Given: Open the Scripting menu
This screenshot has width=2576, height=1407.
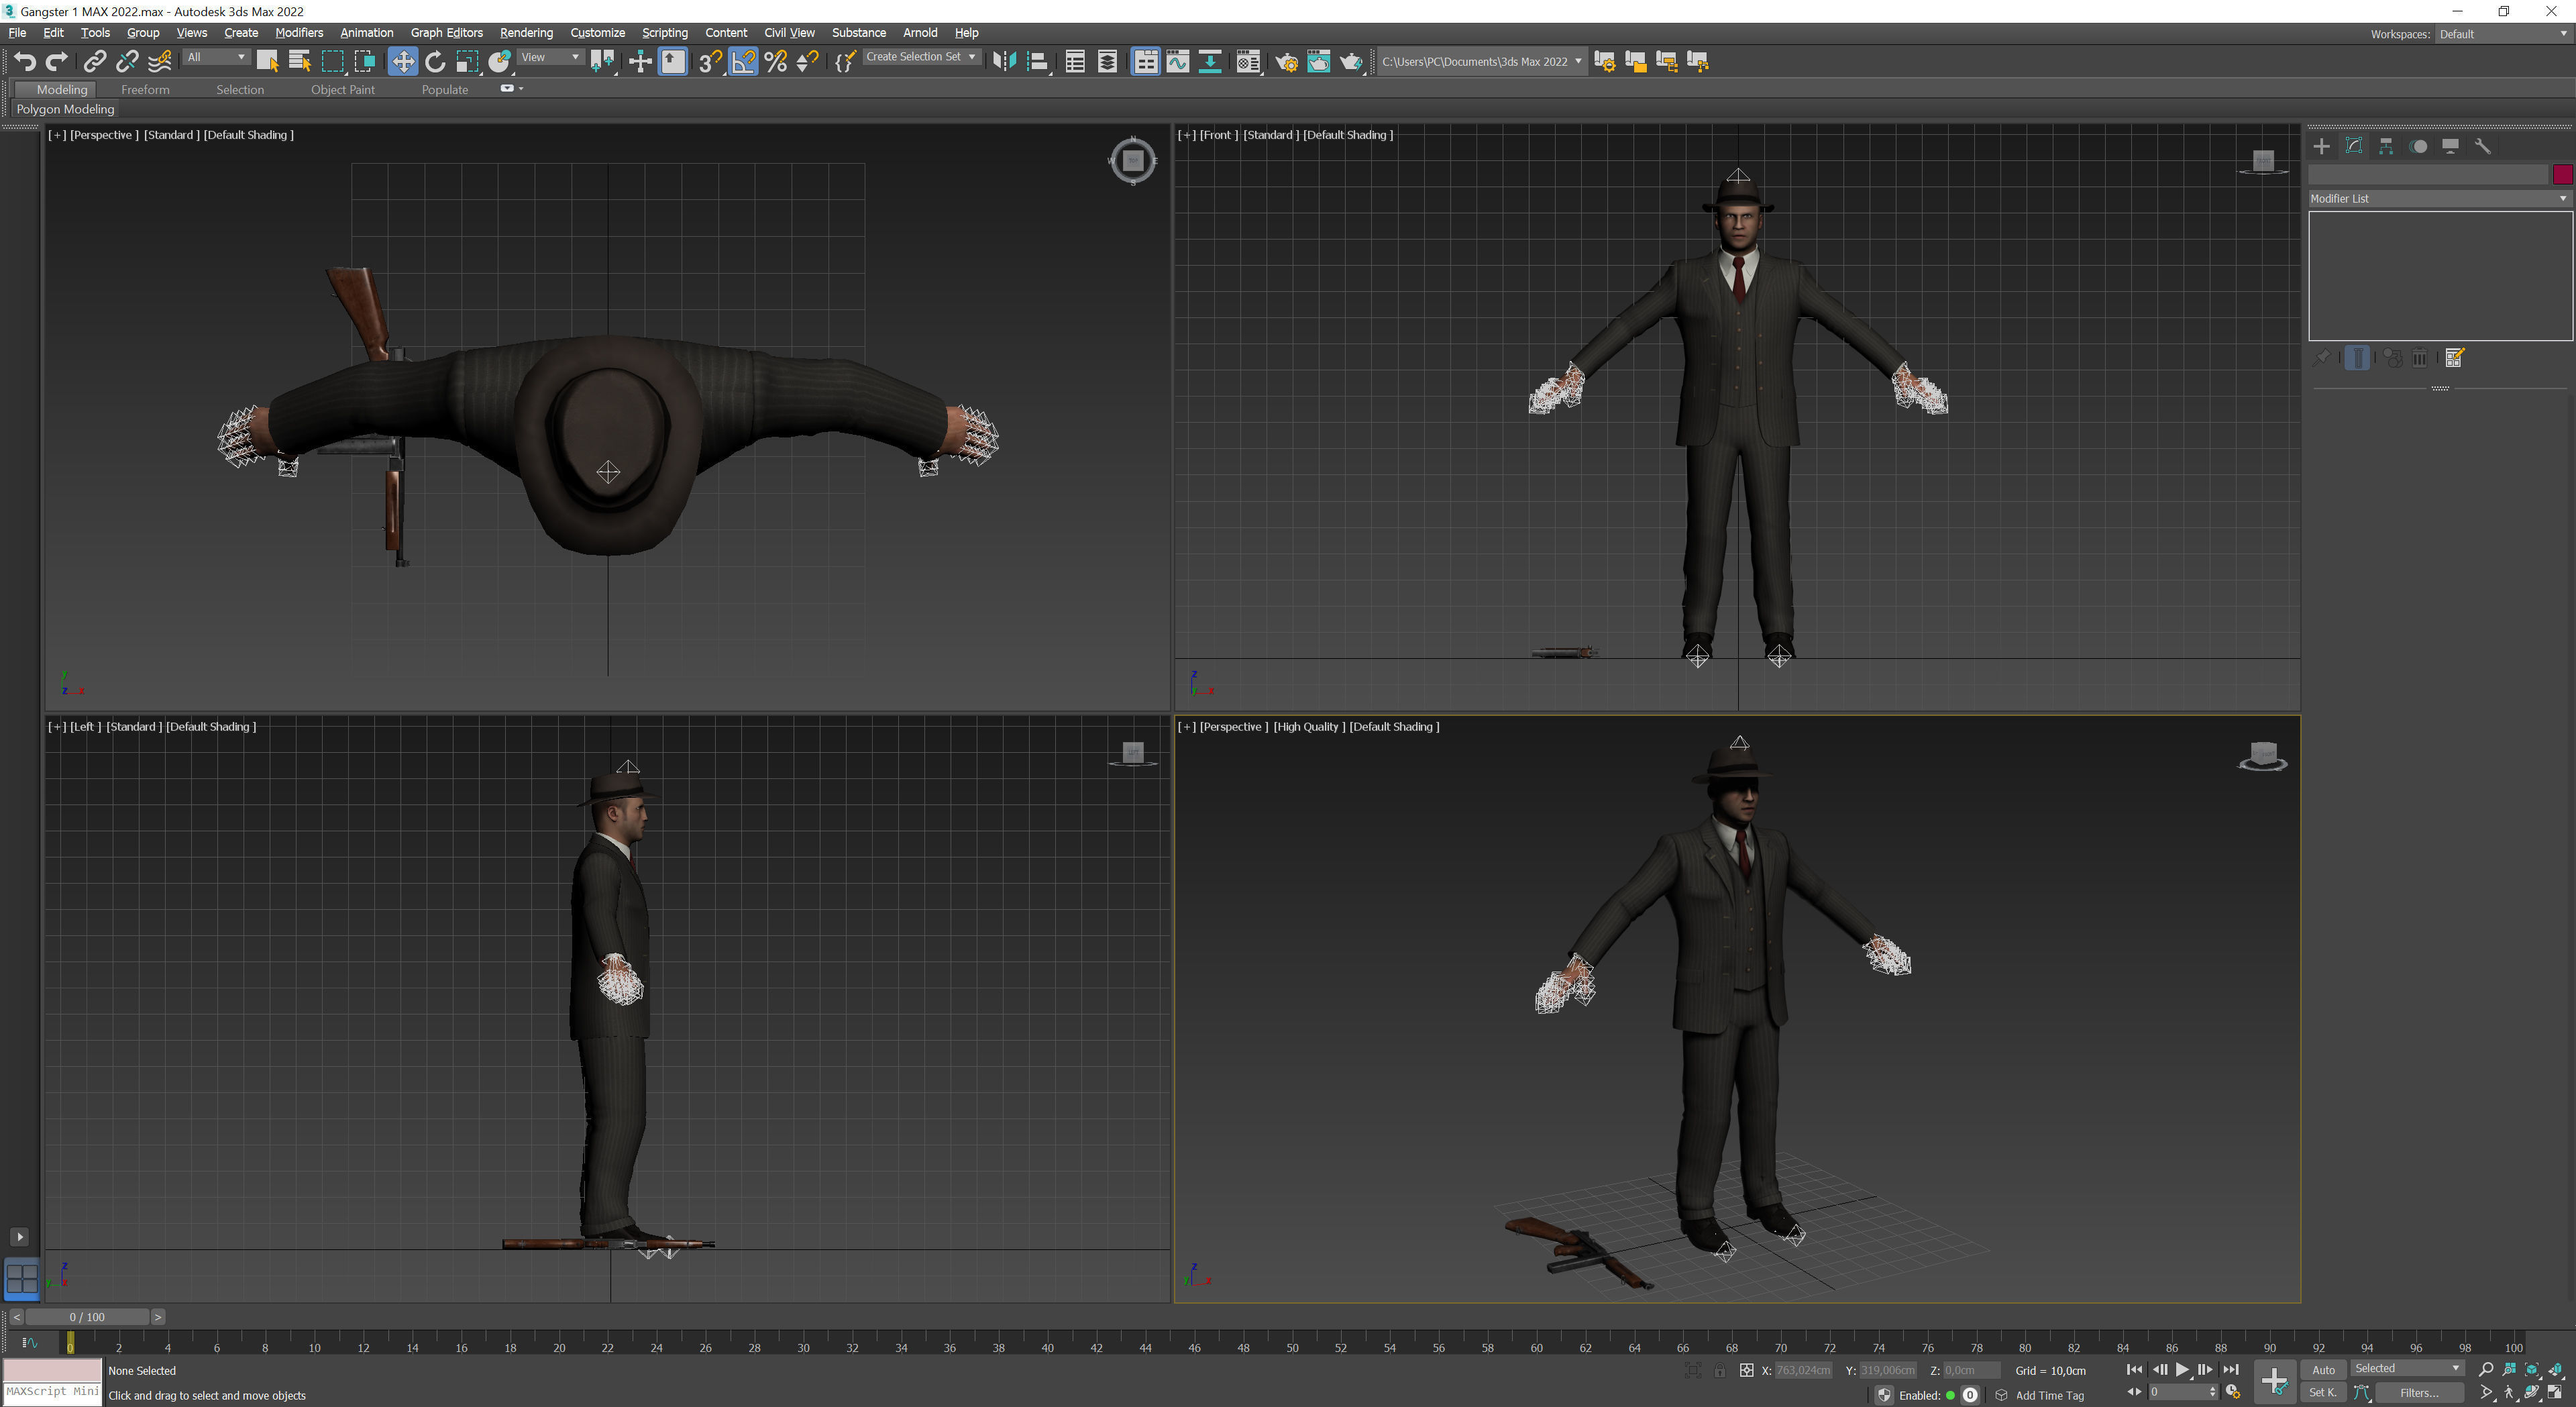Looking at the screenshot, I should pyautogui.click(x=664, y=33).
